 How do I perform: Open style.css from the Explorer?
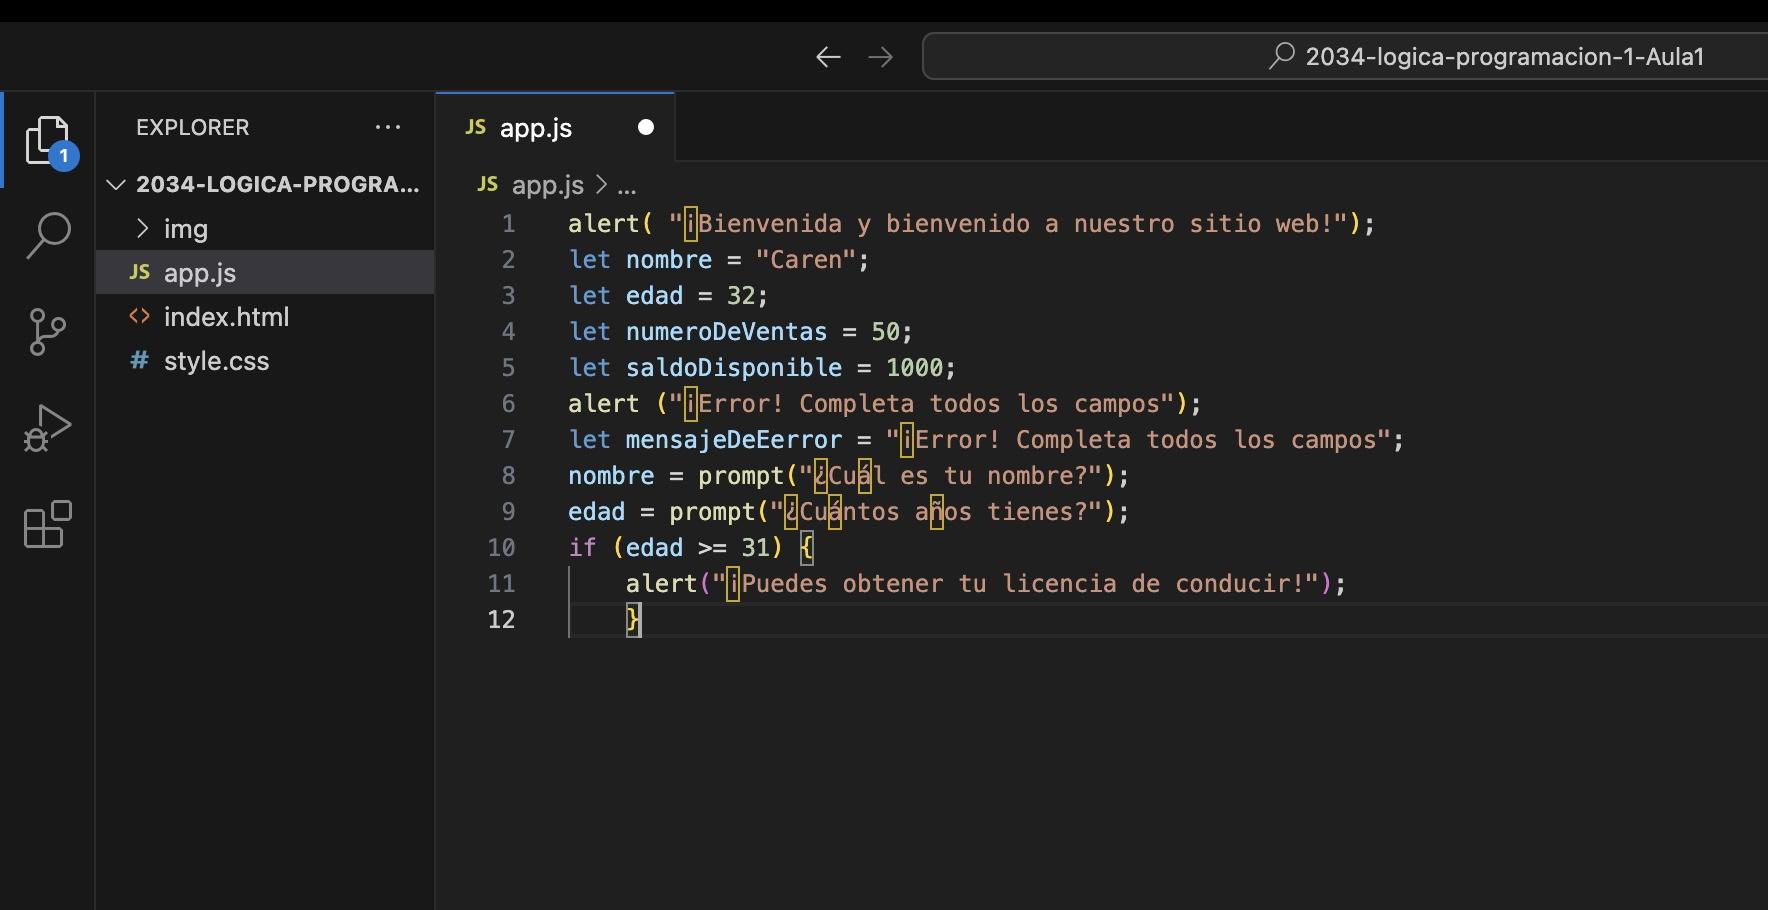tap(265, 361)
